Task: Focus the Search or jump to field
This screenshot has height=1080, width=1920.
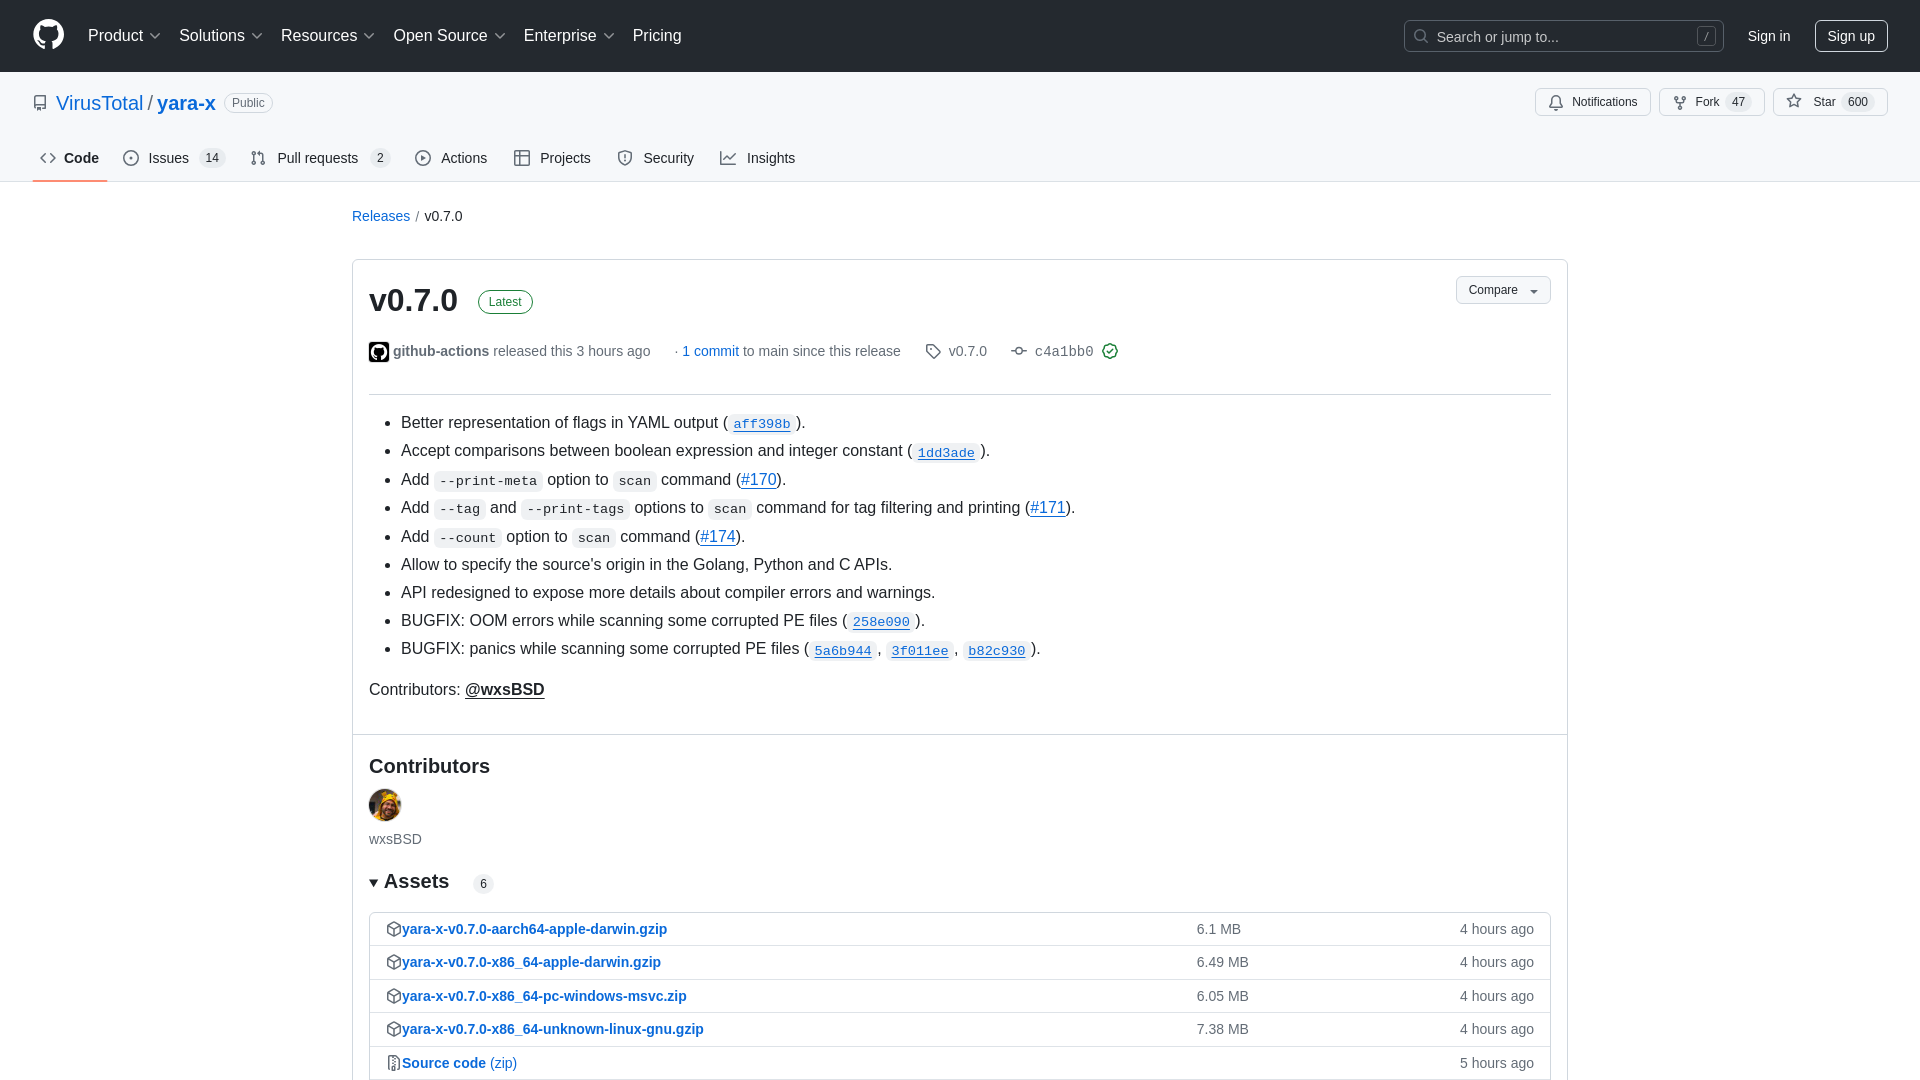Action: 1564,36
